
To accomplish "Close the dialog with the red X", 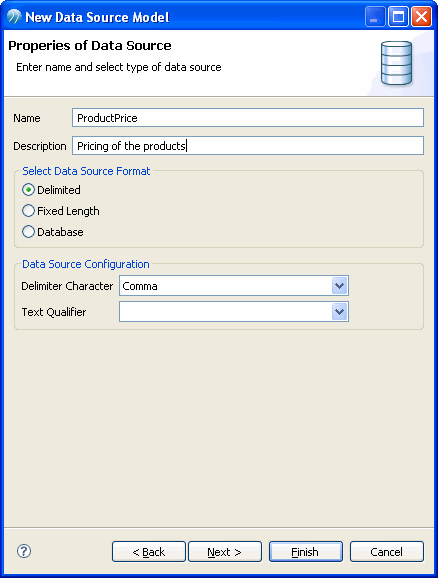I will point(421,17).
